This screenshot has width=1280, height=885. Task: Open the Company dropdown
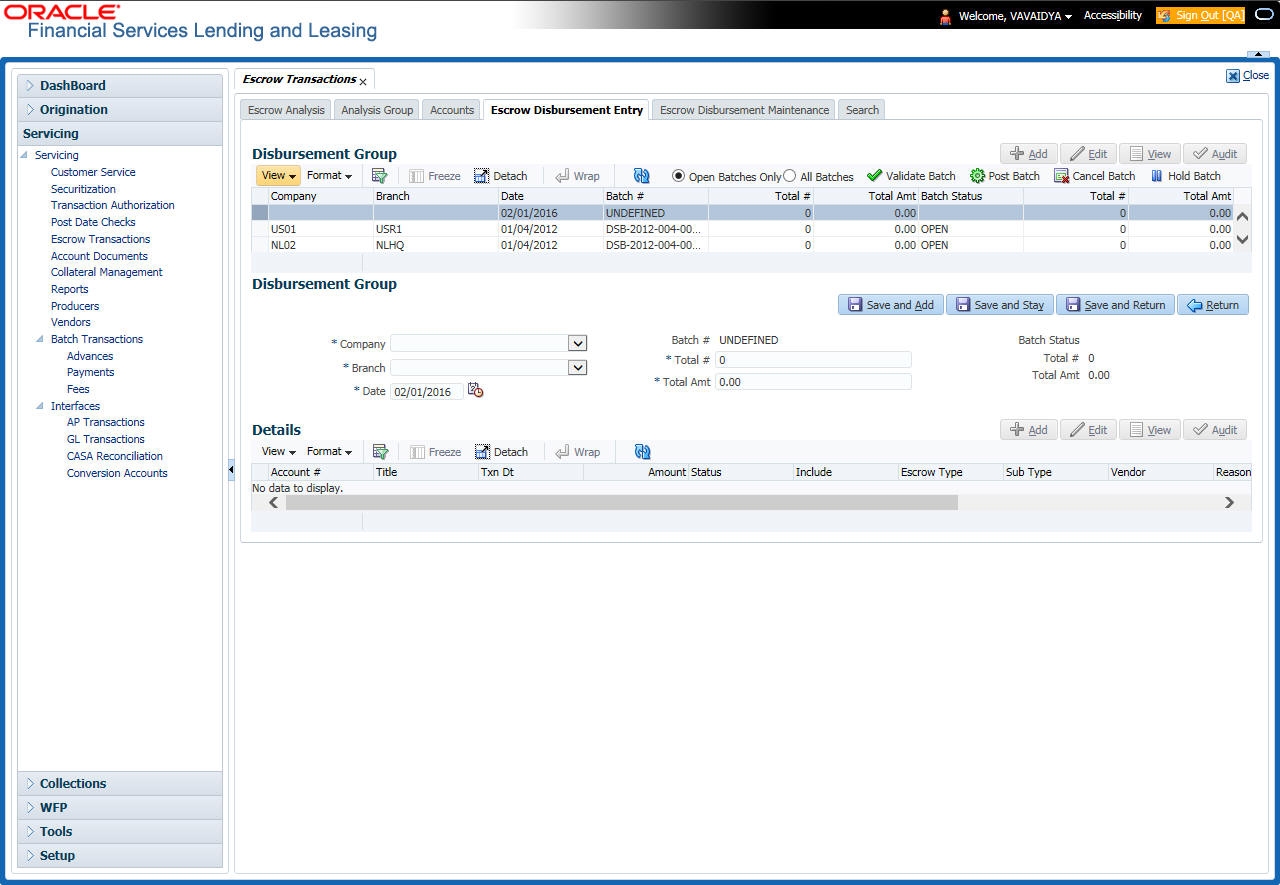(577, 343)
